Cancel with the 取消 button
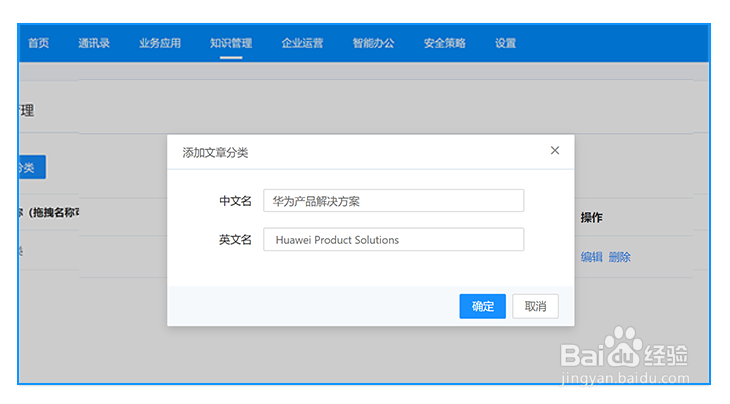The image size is (730, 404). [x=535, y=306]
